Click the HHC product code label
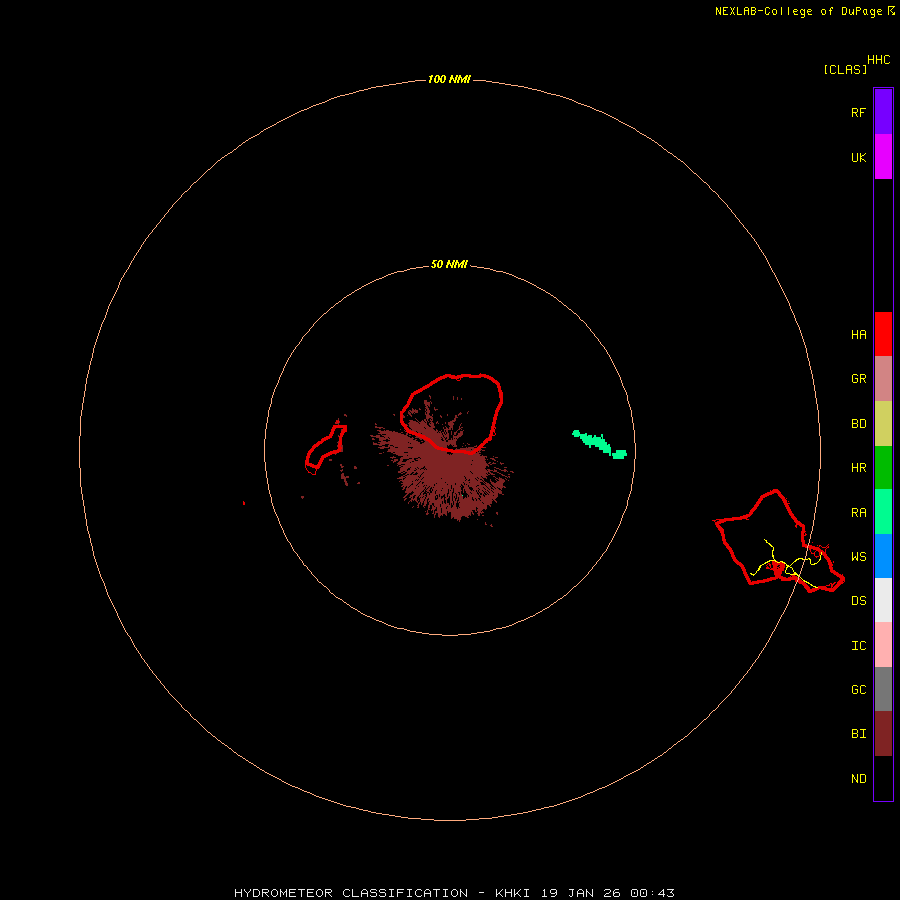900x900 pixels. pyautogui.click(x=878, y=60)
